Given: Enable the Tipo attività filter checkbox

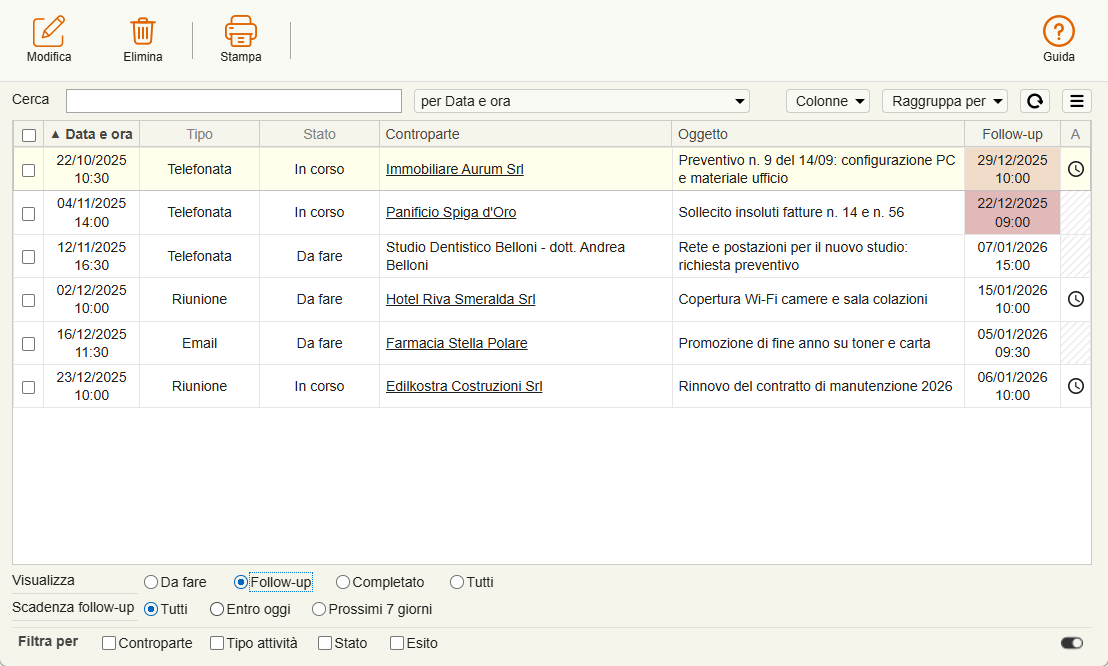Looking at the screenshot, I should (x=217, y=643).
